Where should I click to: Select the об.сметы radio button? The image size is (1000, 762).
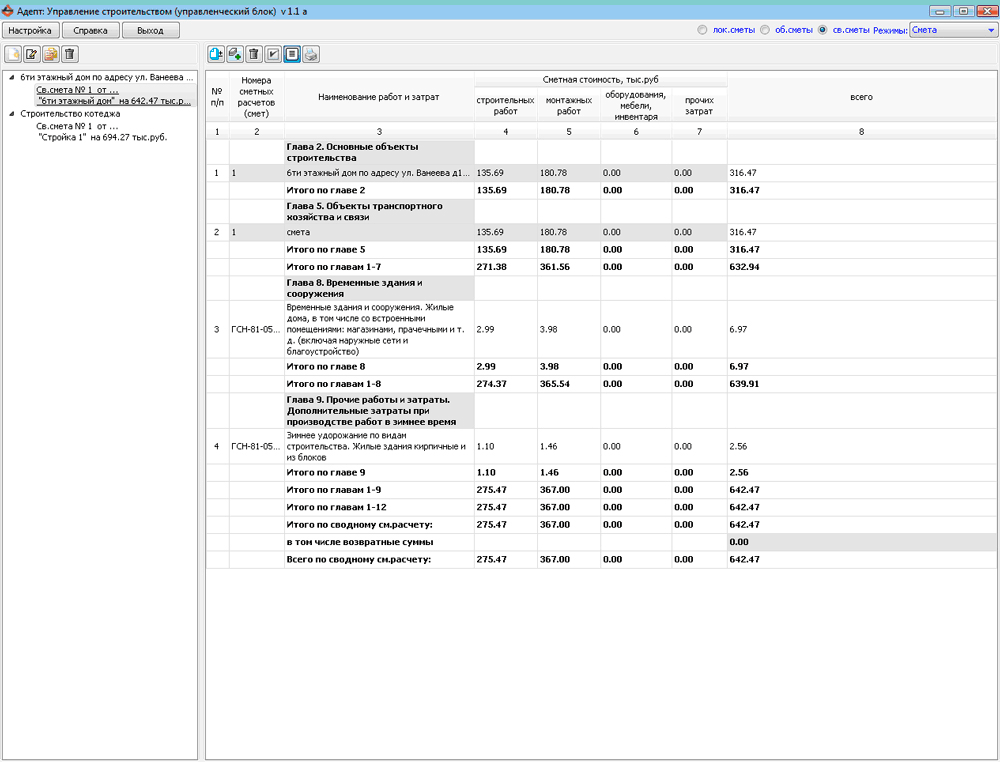(765, 30)
